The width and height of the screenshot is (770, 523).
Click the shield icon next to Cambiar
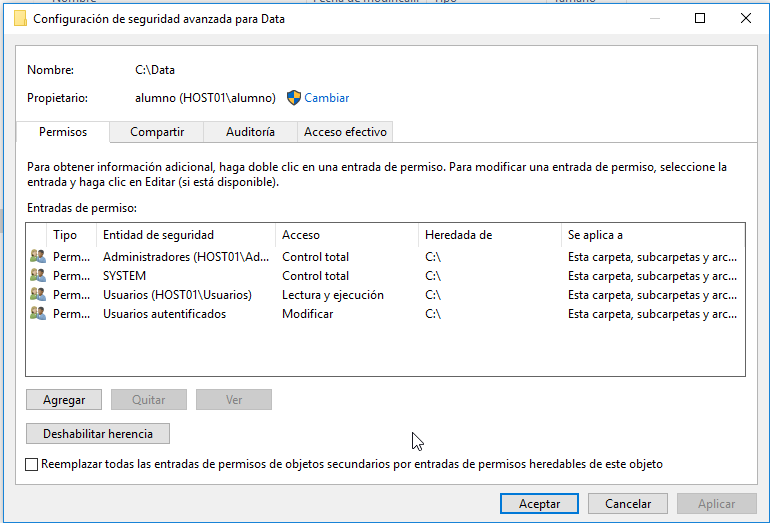coord(294,98)
